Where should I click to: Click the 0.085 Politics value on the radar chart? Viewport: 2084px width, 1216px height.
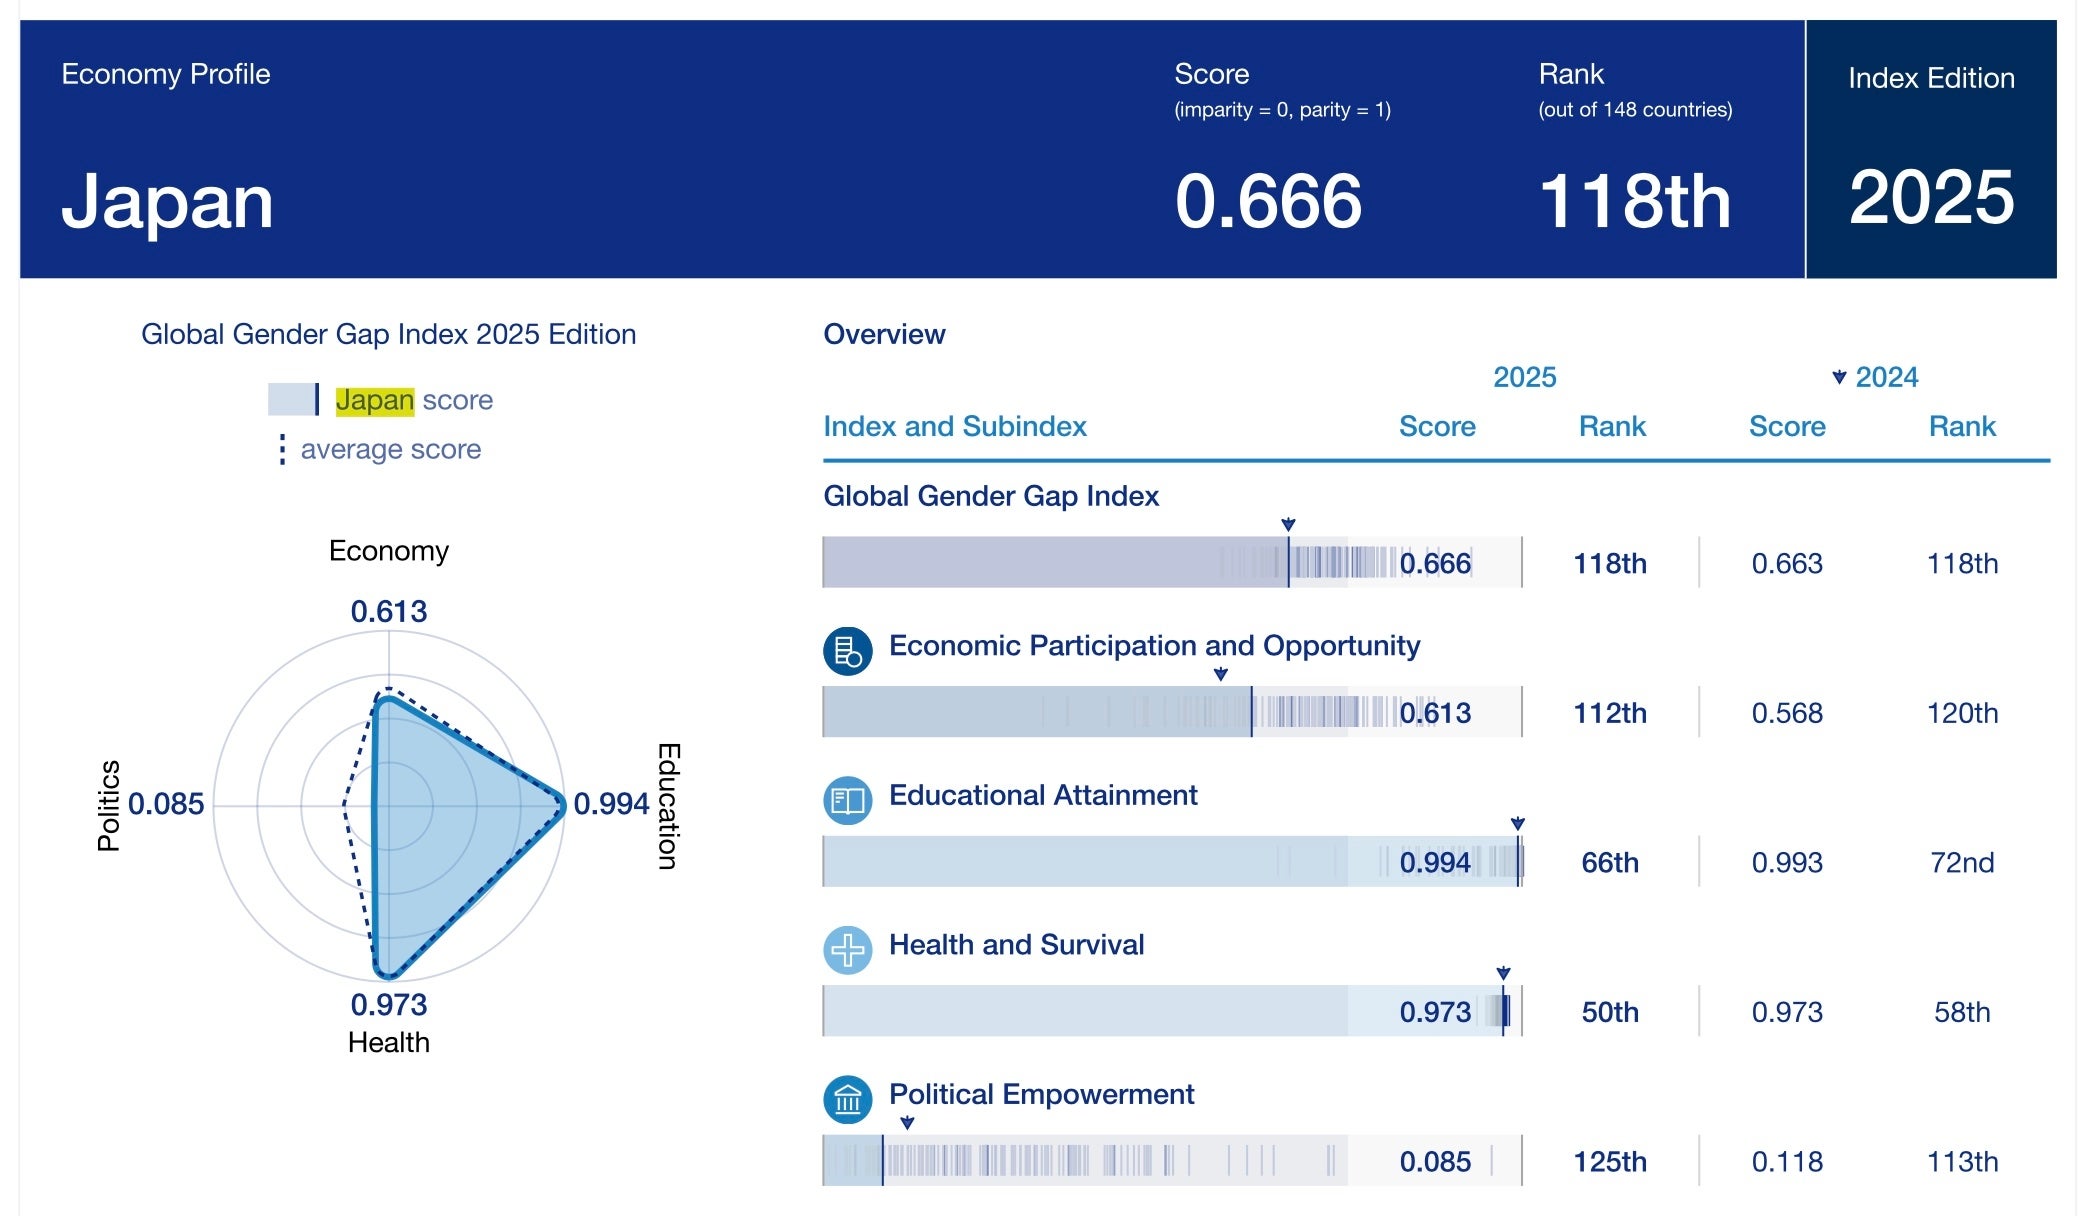(166, 803)
